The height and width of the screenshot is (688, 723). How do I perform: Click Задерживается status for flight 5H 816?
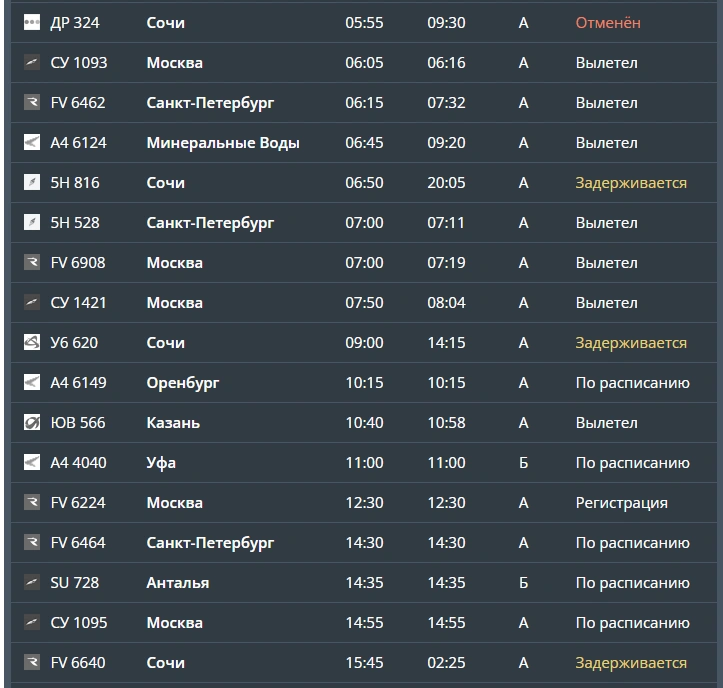point(631,183)
